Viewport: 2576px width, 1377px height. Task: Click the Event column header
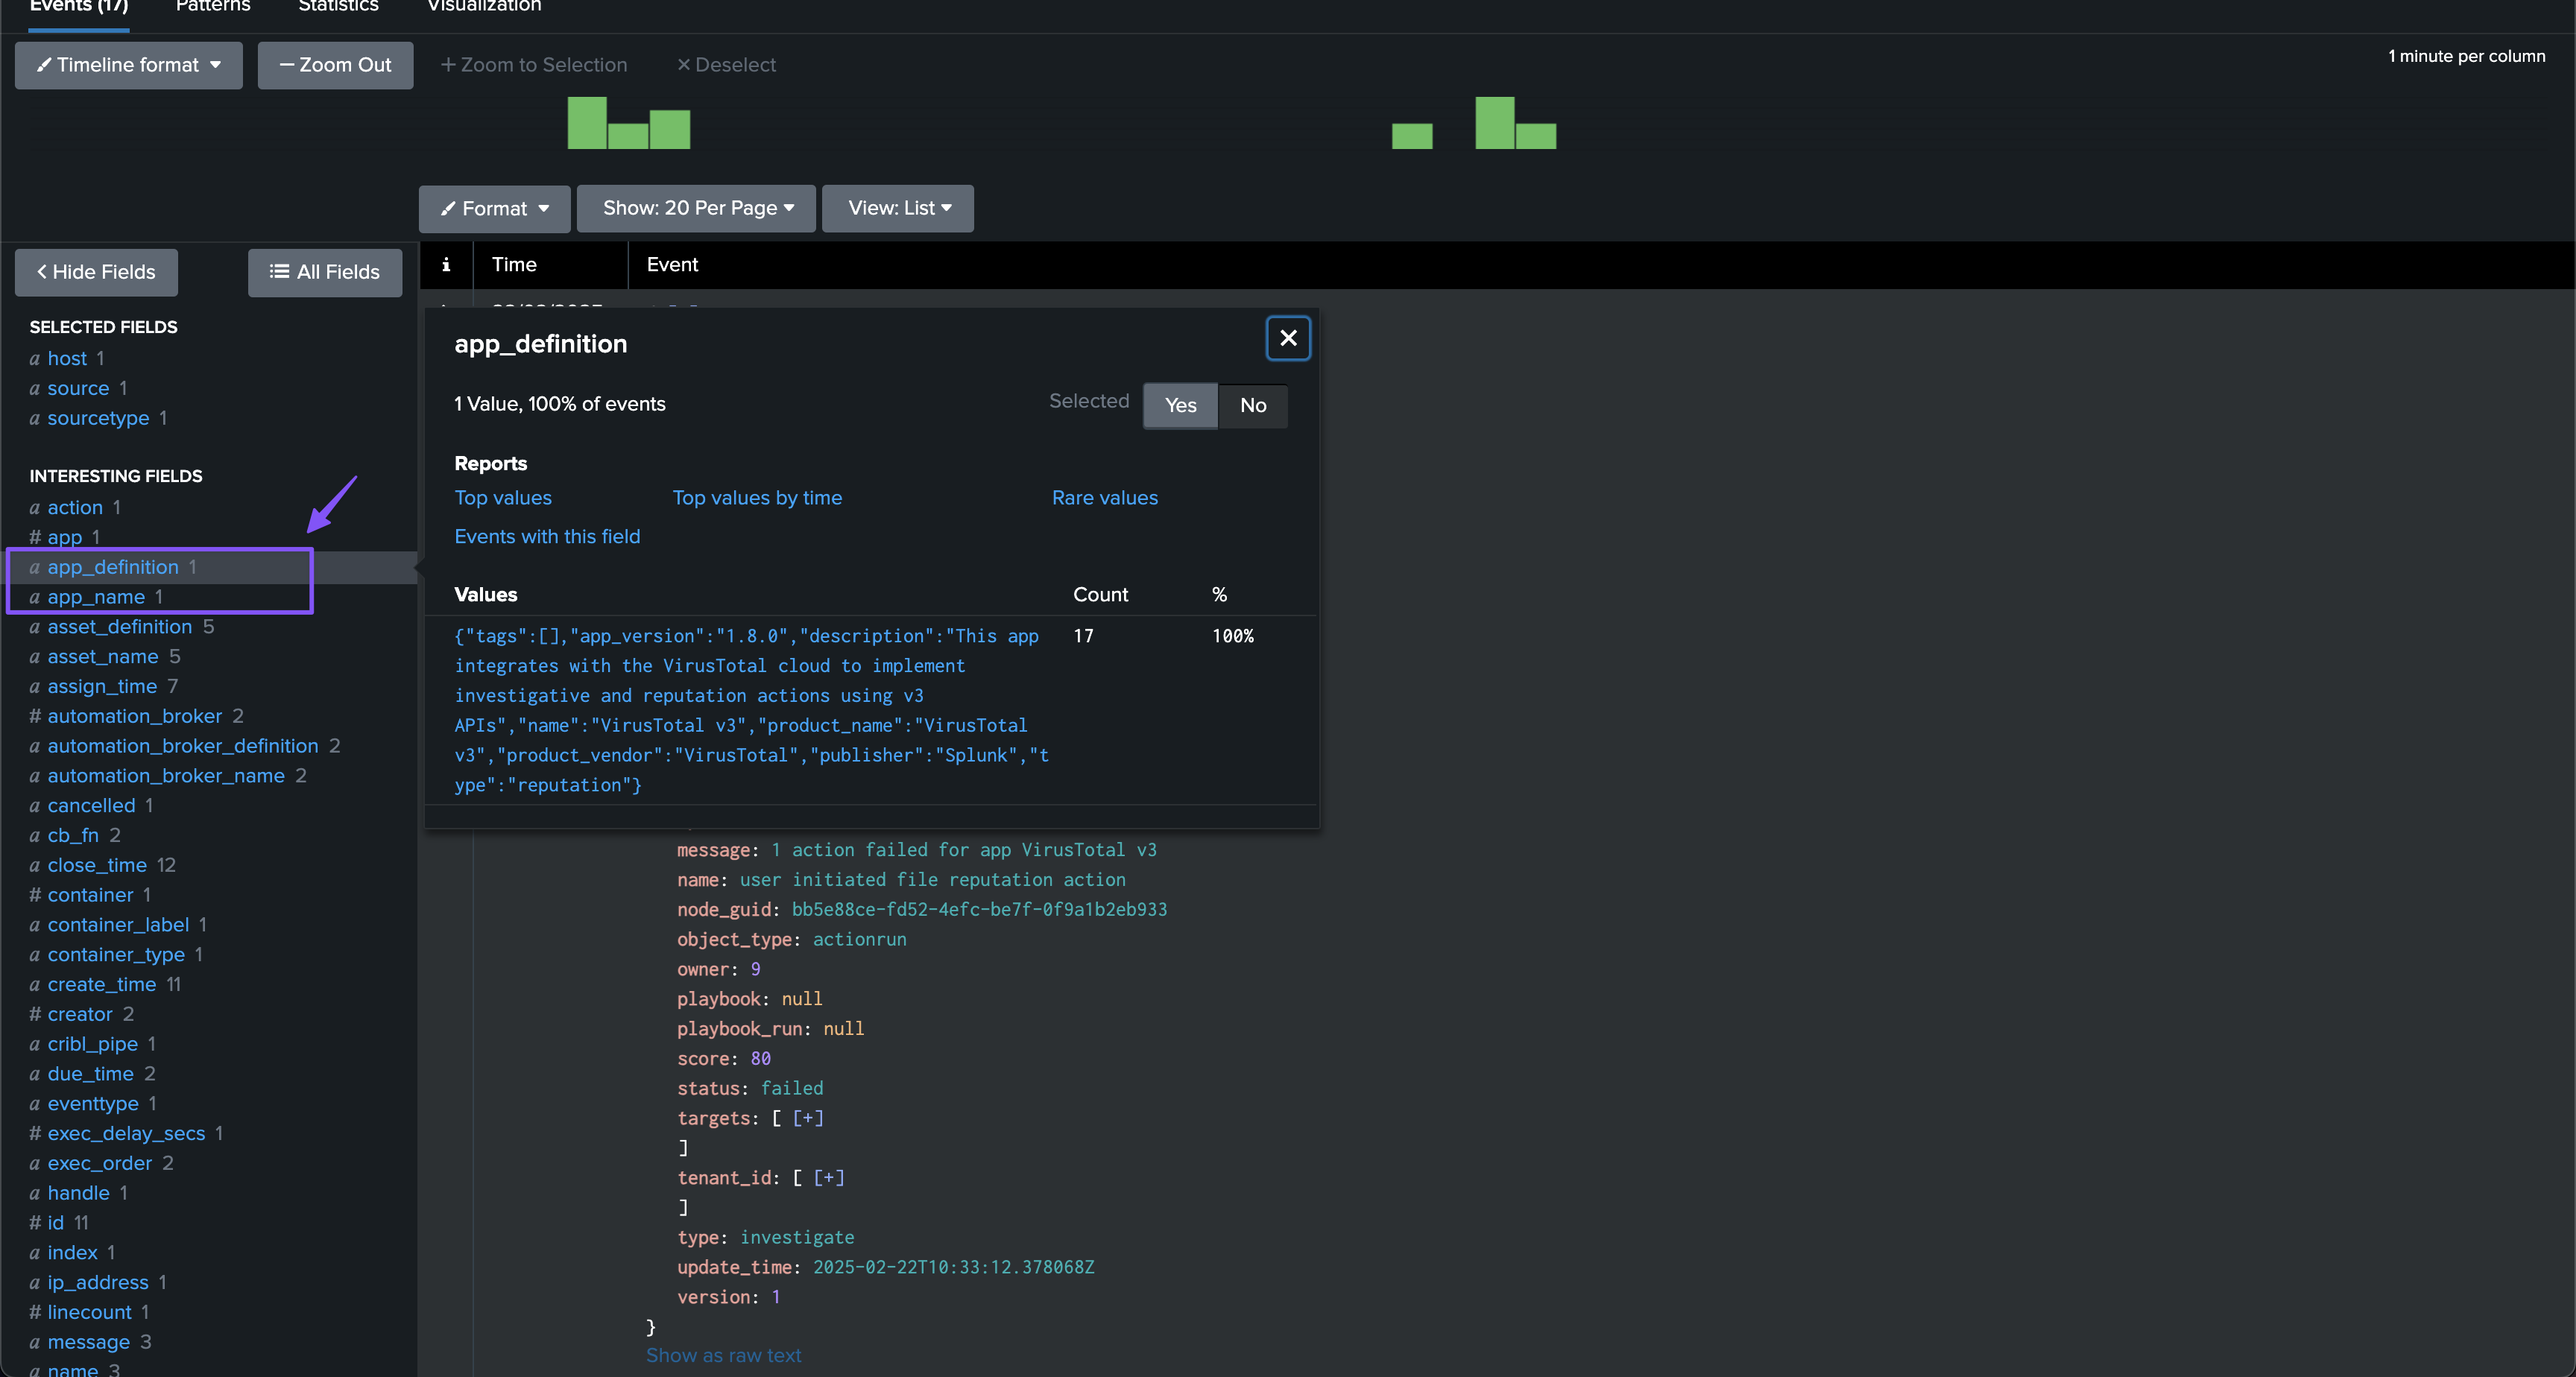(672, 264)
